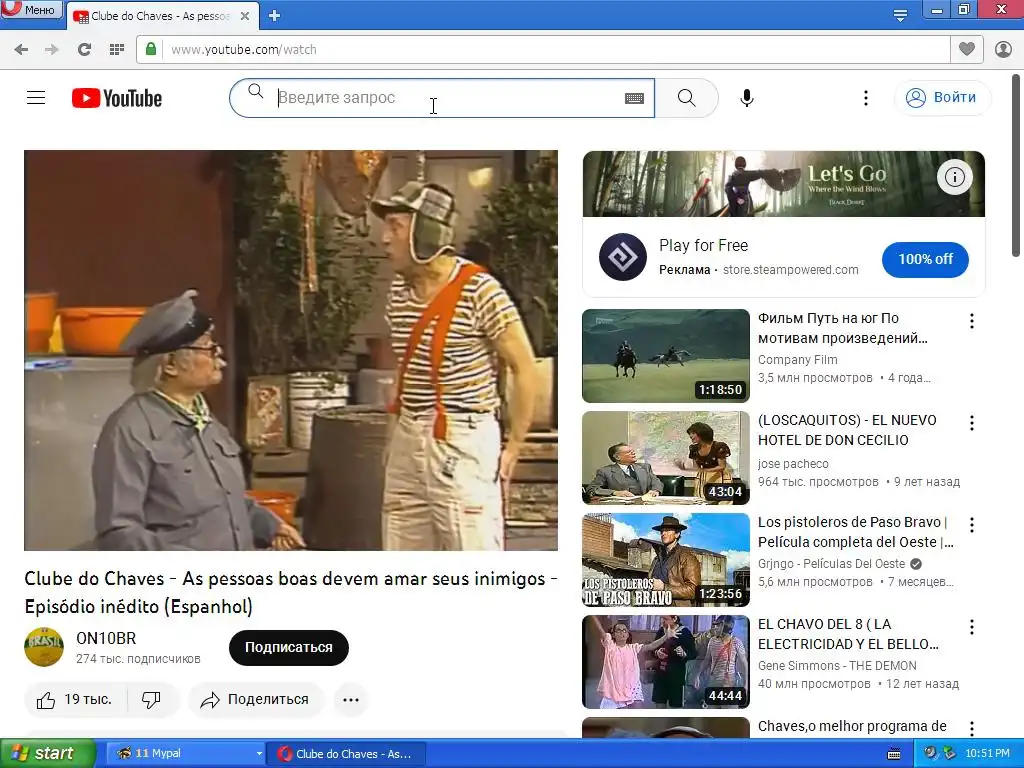Open Opera tab menu icon in title bar
1024x768 pixels.
900,15
